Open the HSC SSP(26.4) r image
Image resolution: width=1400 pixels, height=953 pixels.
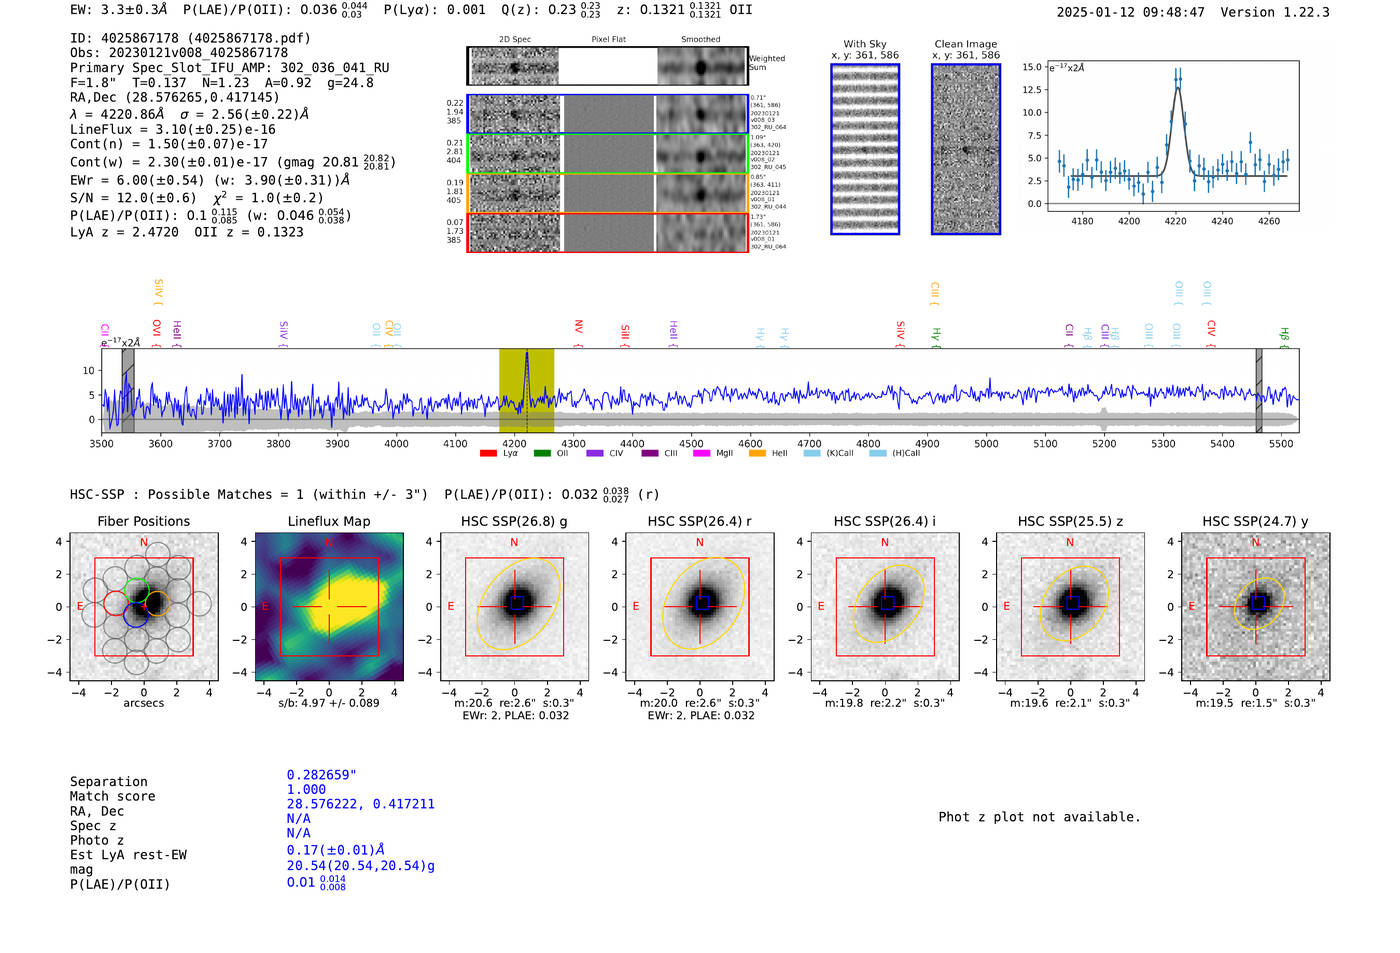click(699, 607)
